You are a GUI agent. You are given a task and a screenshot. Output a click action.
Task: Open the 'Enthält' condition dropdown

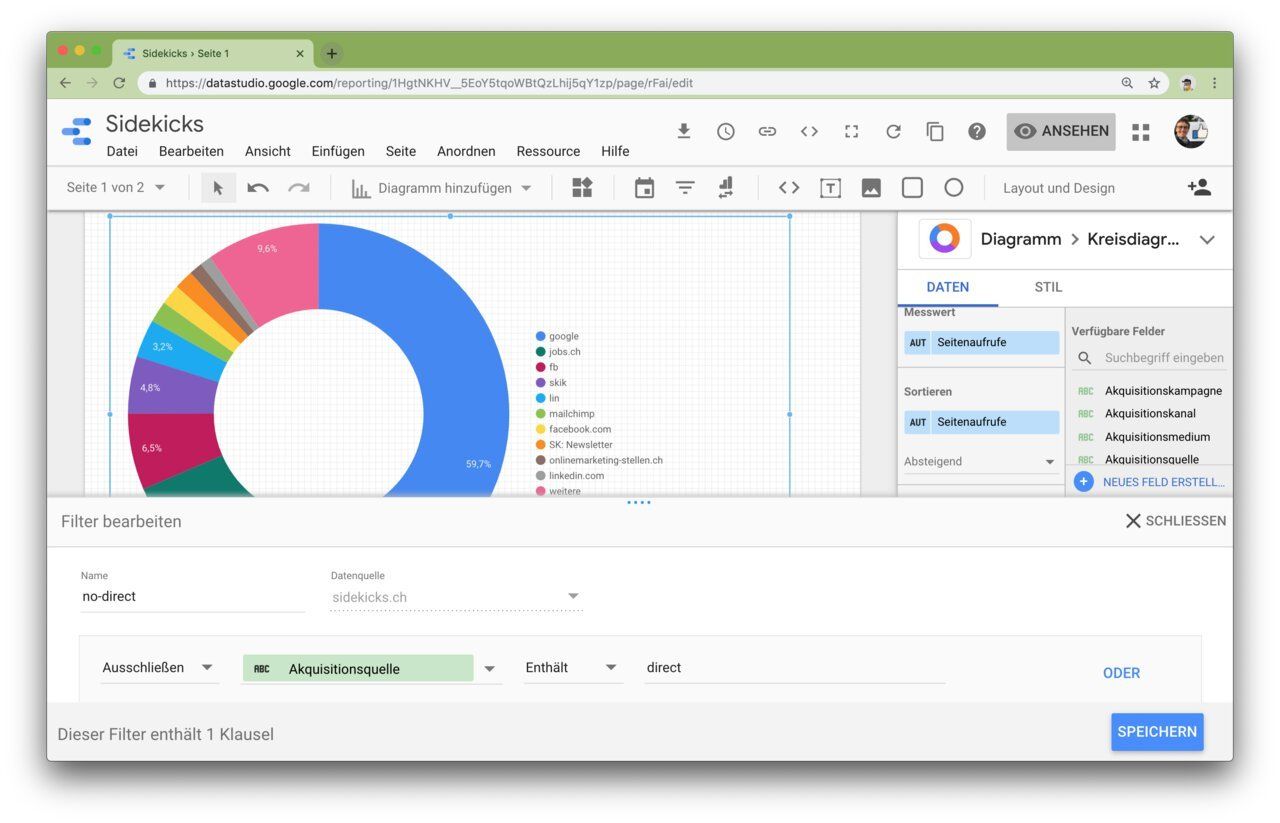pyautogui.click(x=573, y=668)
